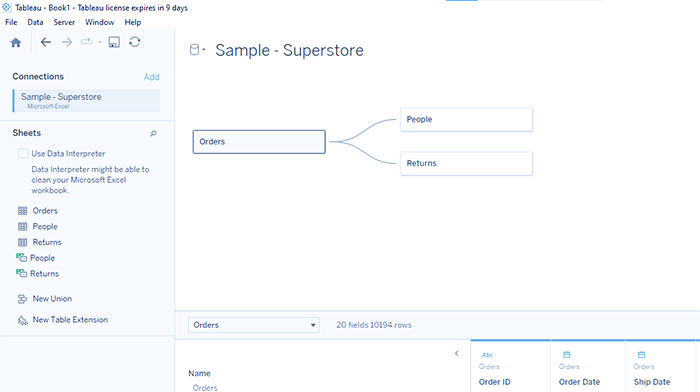The width and height of the screenshot is (700, 392).
Task: Add a new connection
Action: [x=151, y=77]
